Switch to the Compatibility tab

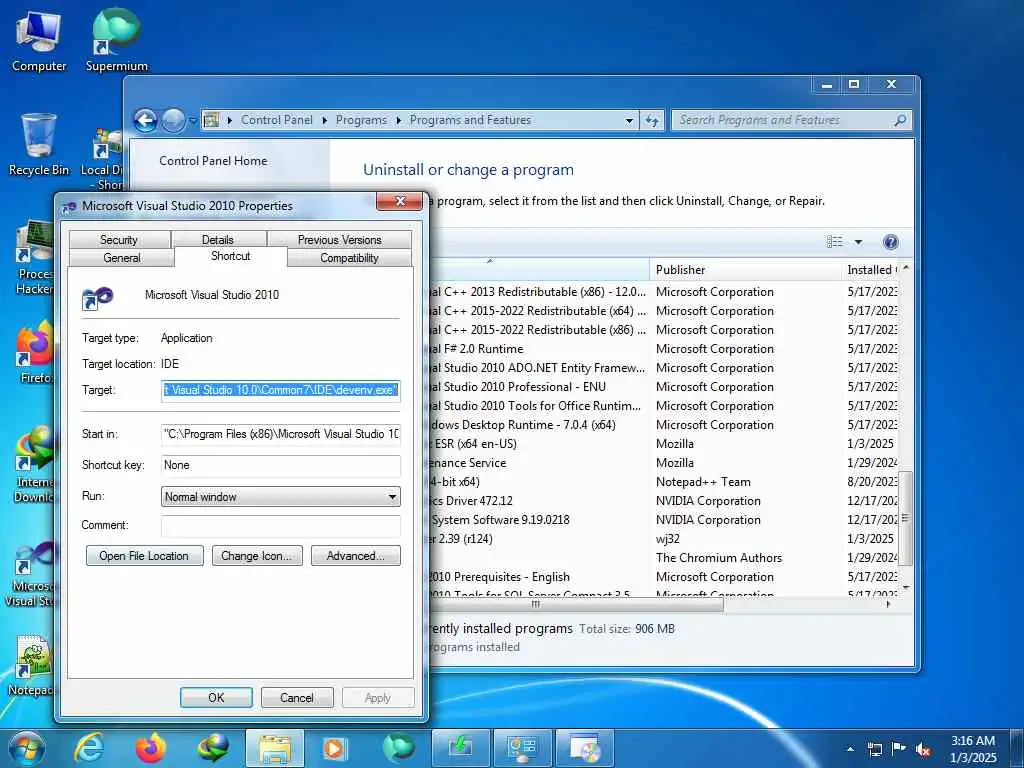pyautogui.click(x=349, y=258)
